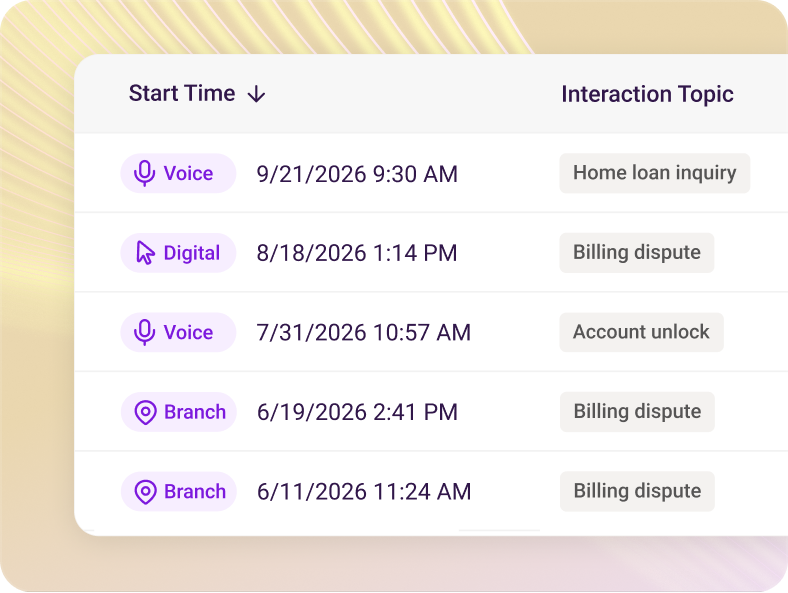Select the Billing dispute tag for 6/19/2026
Viewport: 788px width, 593px height.
(637, 412)
